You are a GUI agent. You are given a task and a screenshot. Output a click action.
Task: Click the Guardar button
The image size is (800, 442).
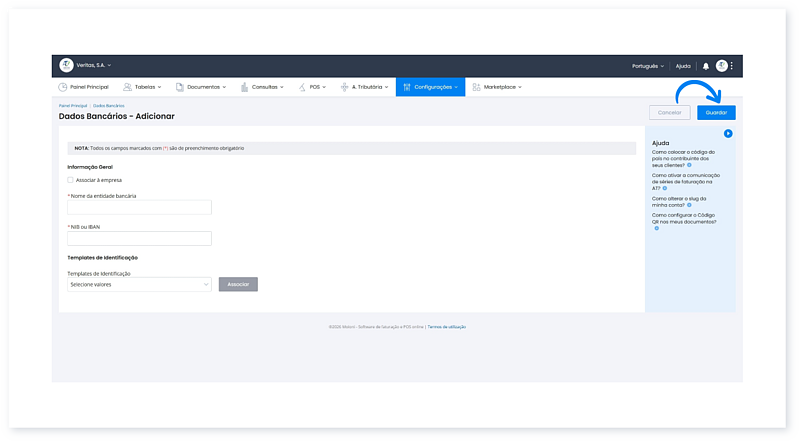click(x=716, y=113)
